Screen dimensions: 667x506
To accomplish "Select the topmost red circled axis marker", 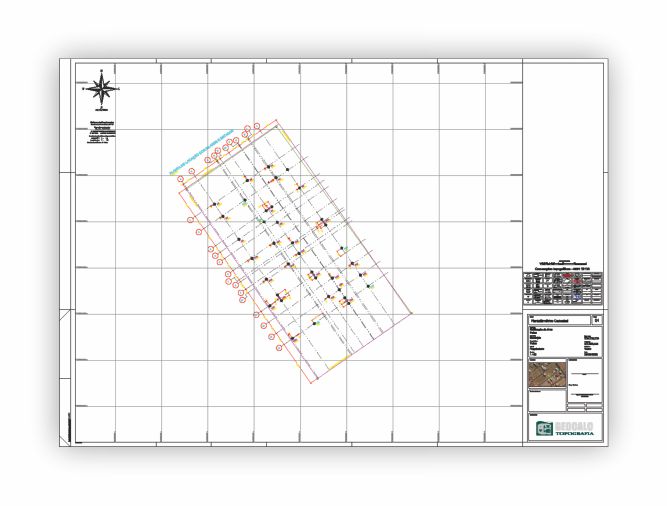I will click(x=257, y=124).
